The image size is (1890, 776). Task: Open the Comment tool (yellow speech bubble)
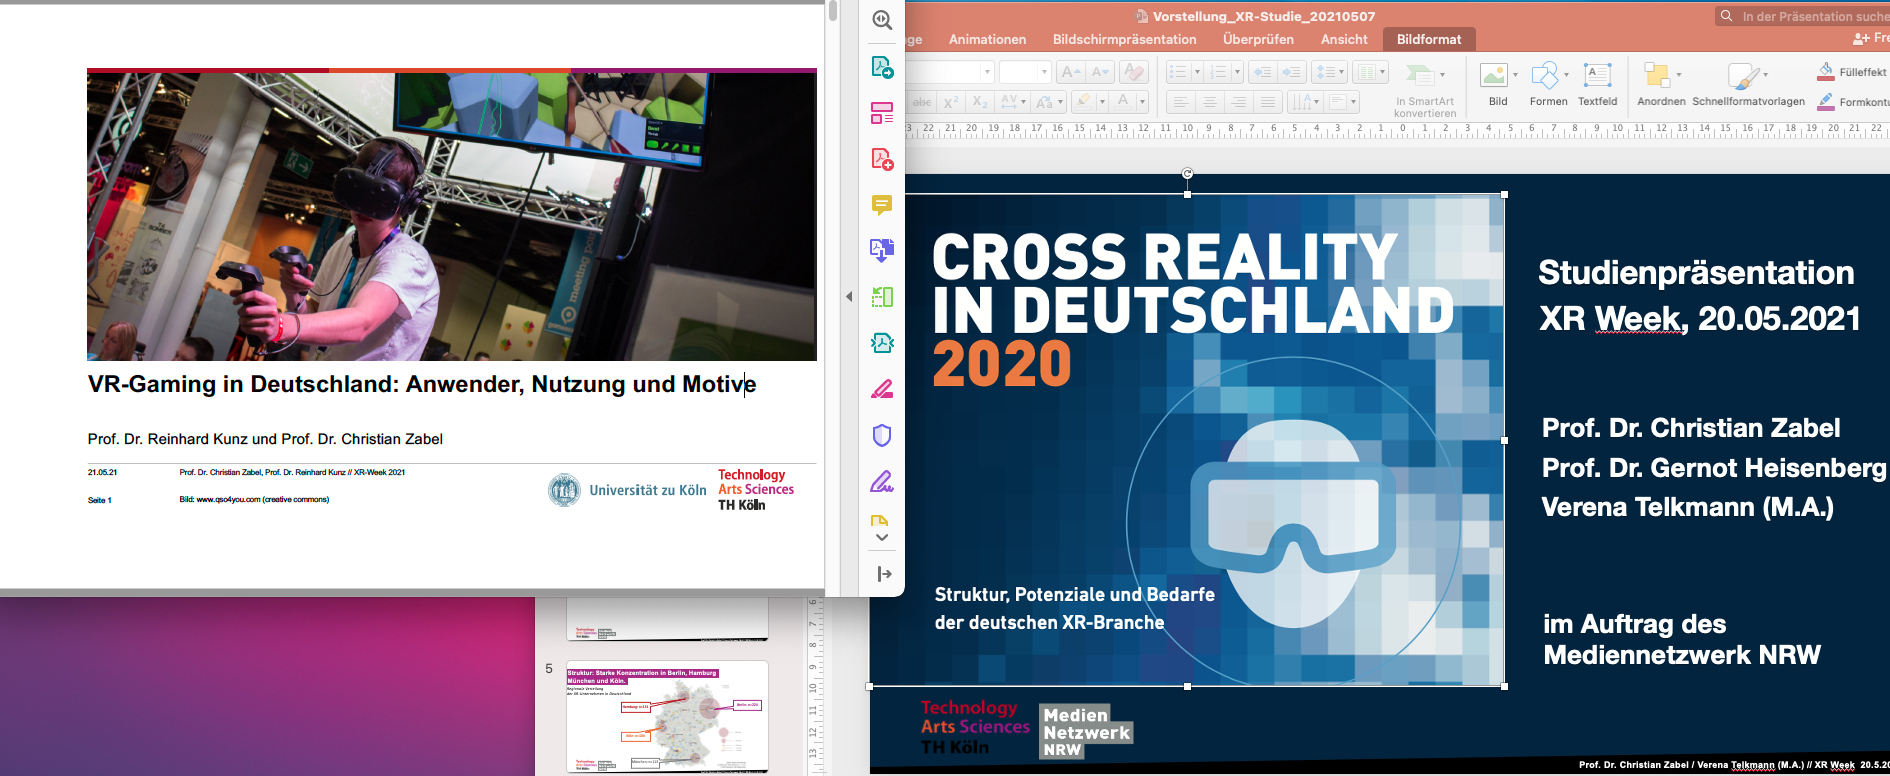click(882, 205)
